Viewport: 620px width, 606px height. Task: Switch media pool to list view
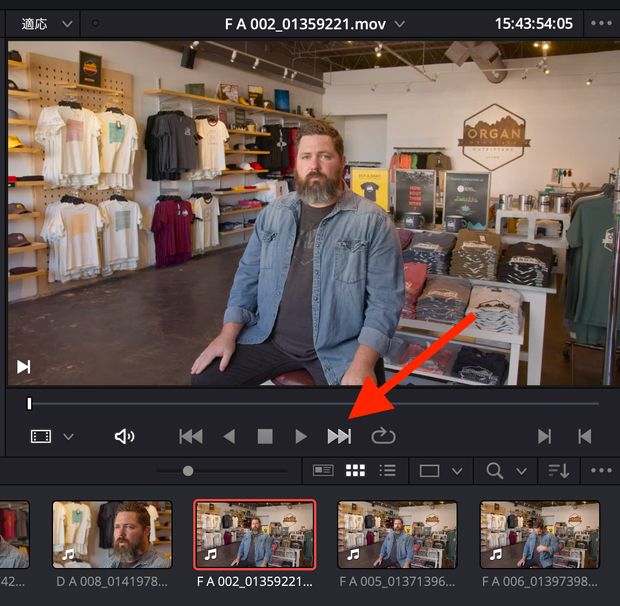(388, 470)
